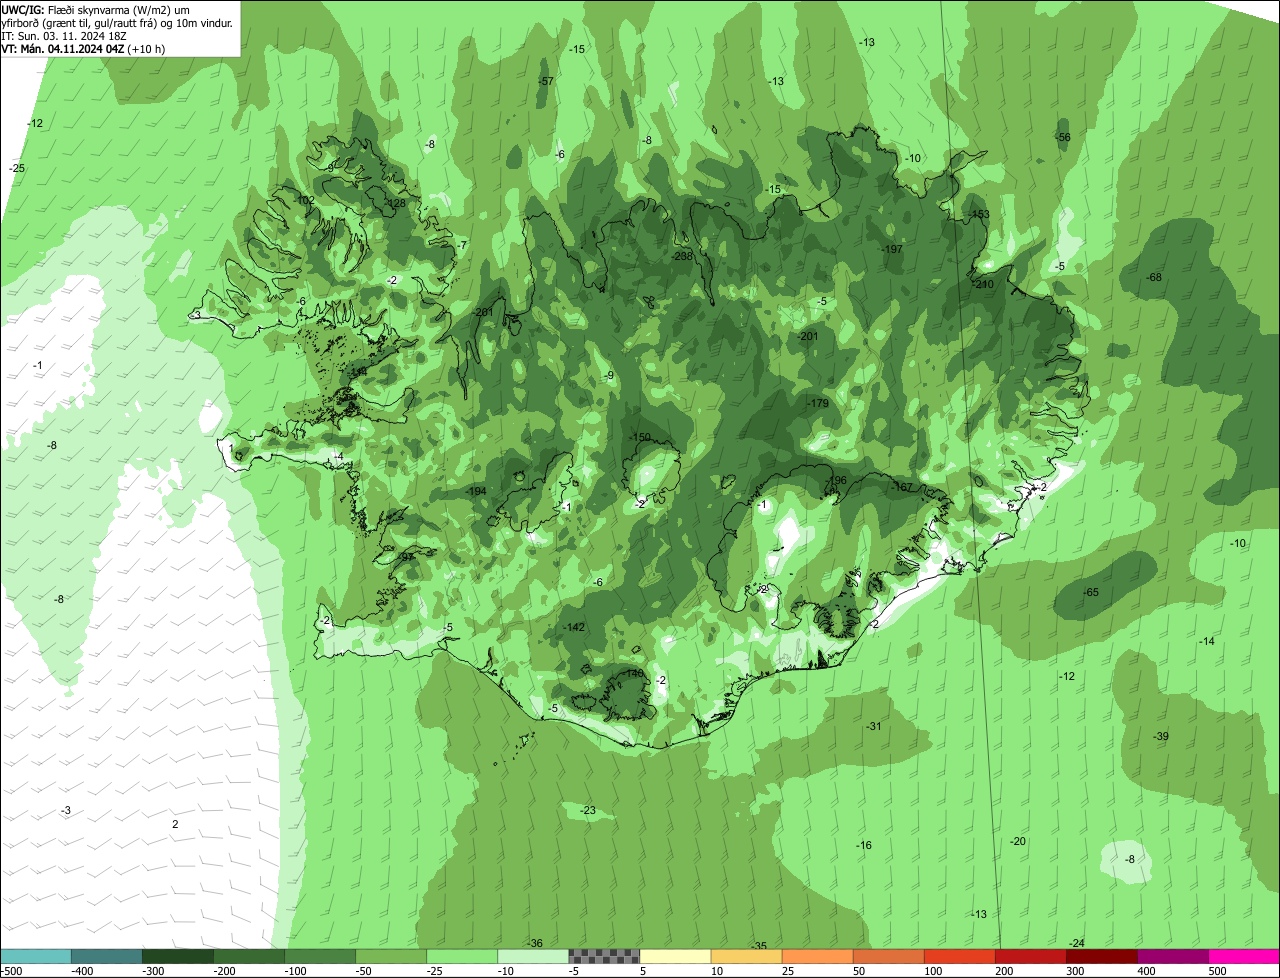Select the -14 value over the eastern ocean
Image resolution: width=1280 pixels, height=978 pixels.
(x=1207, y=641)
